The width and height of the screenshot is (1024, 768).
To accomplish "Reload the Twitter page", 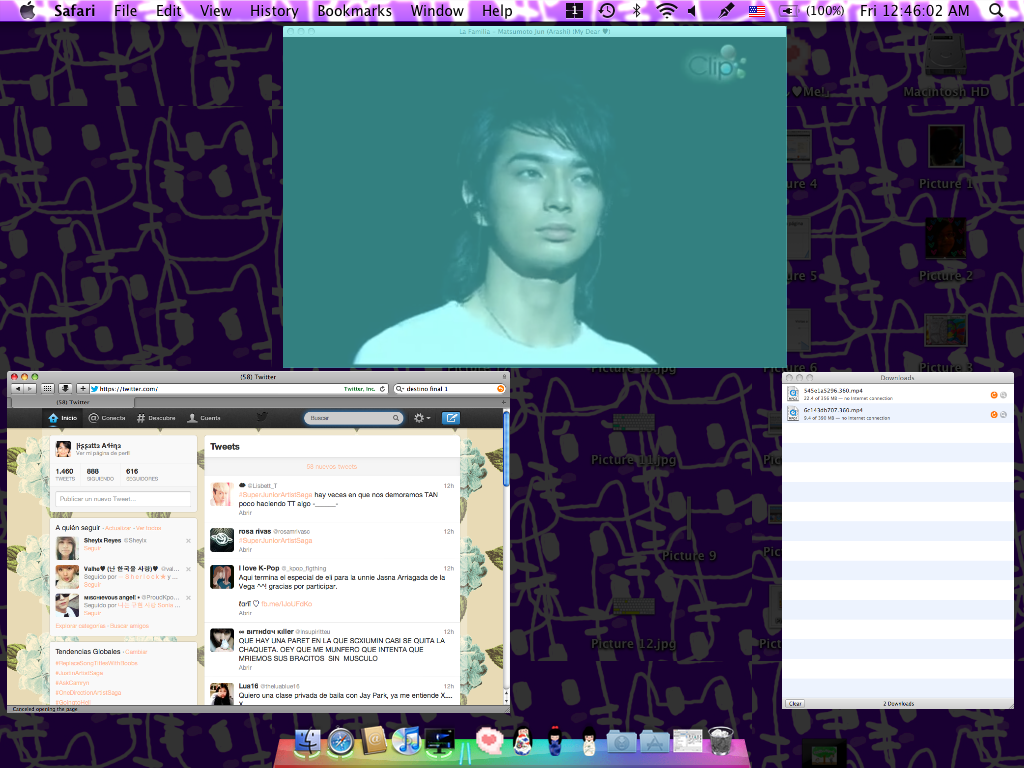I will click(x=383, y=389).
